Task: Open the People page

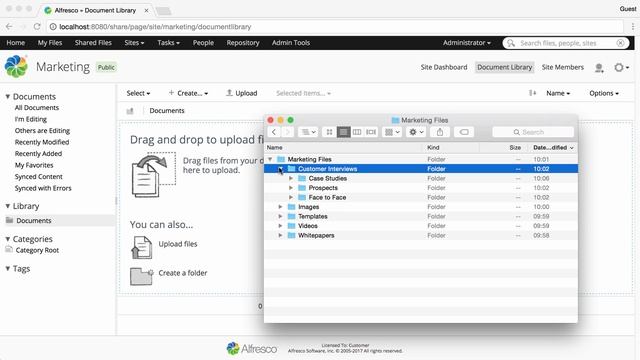Action: coord(203,42)
